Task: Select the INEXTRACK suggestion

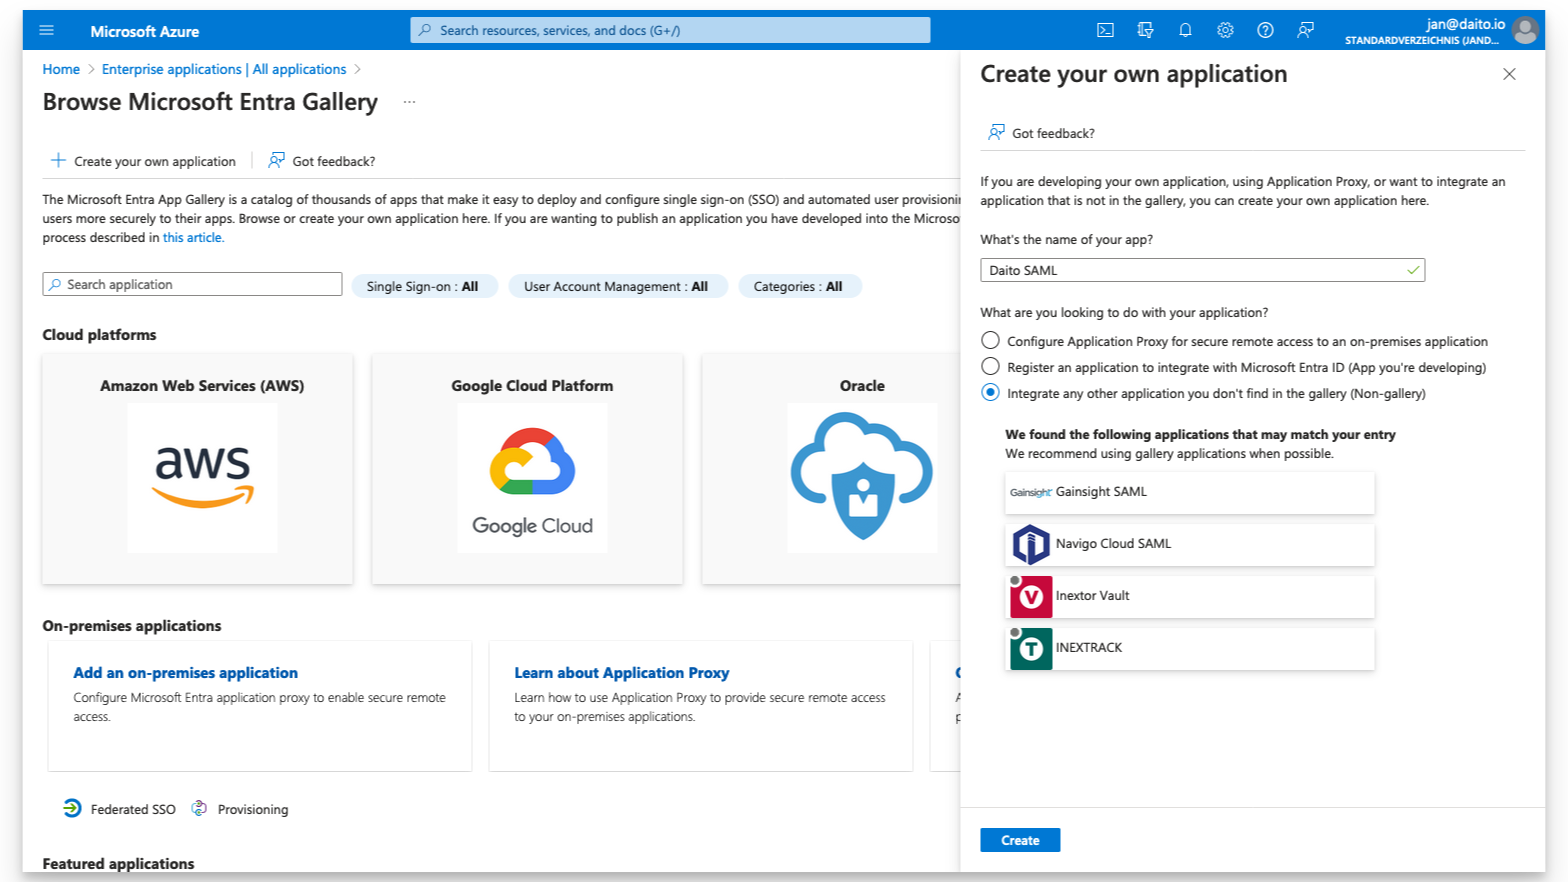Action: (x=1189, y=648)
